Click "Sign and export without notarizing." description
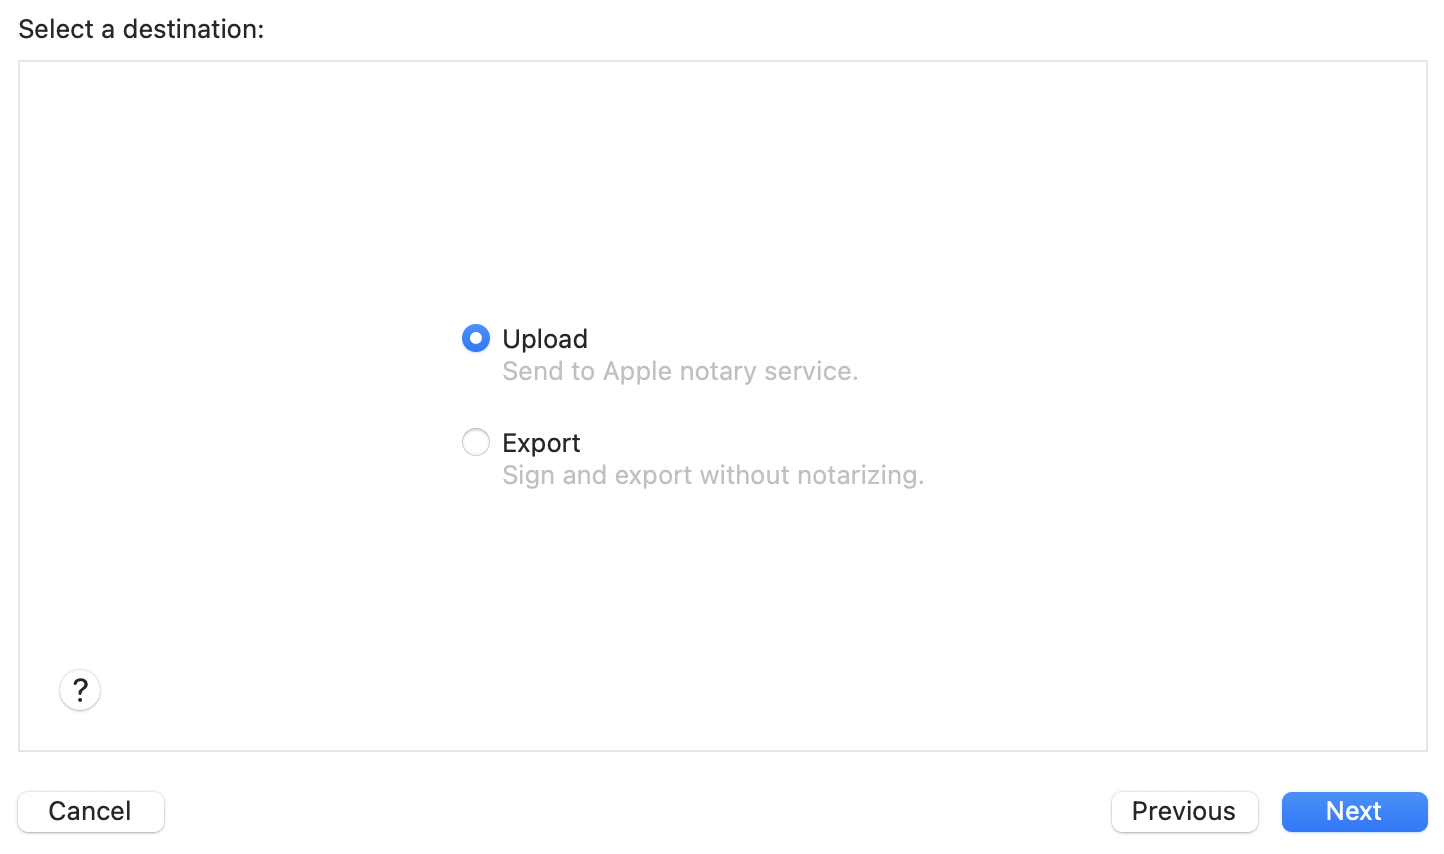This screenshot has height=854, width=1444. point(713,475)
